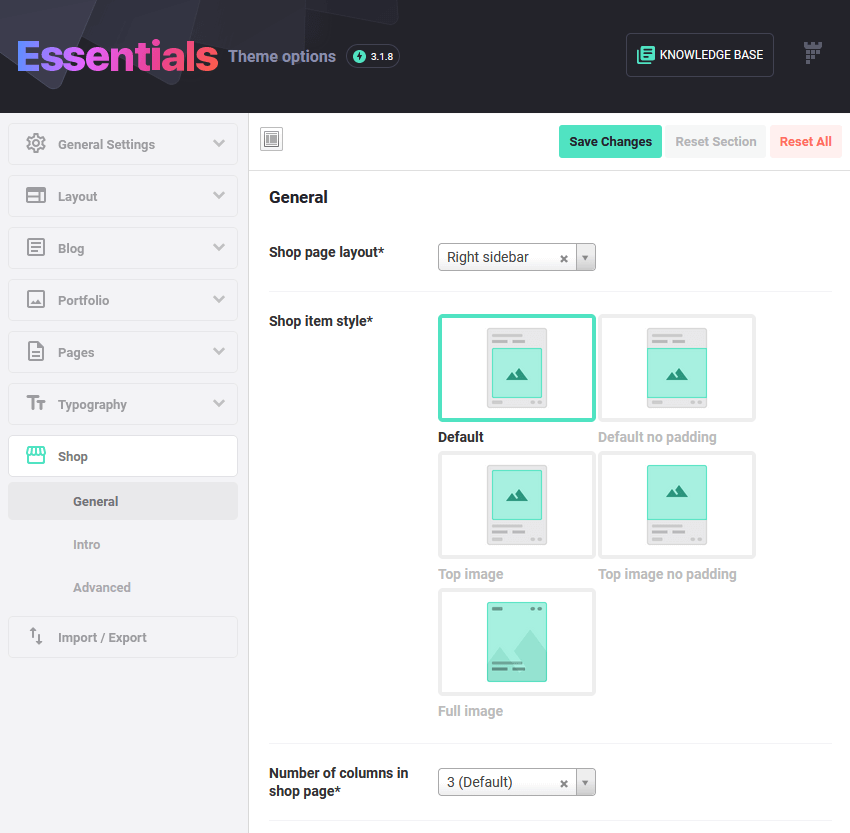Clear the Right sidebar selection with the x
This screenshot has width=850, height=833.
(x=563, y=257)
